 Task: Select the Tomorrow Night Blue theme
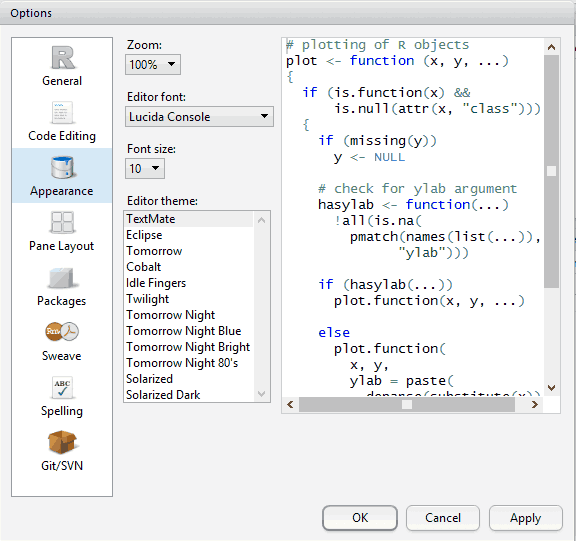pyautogui.click(x=189, y=331)
